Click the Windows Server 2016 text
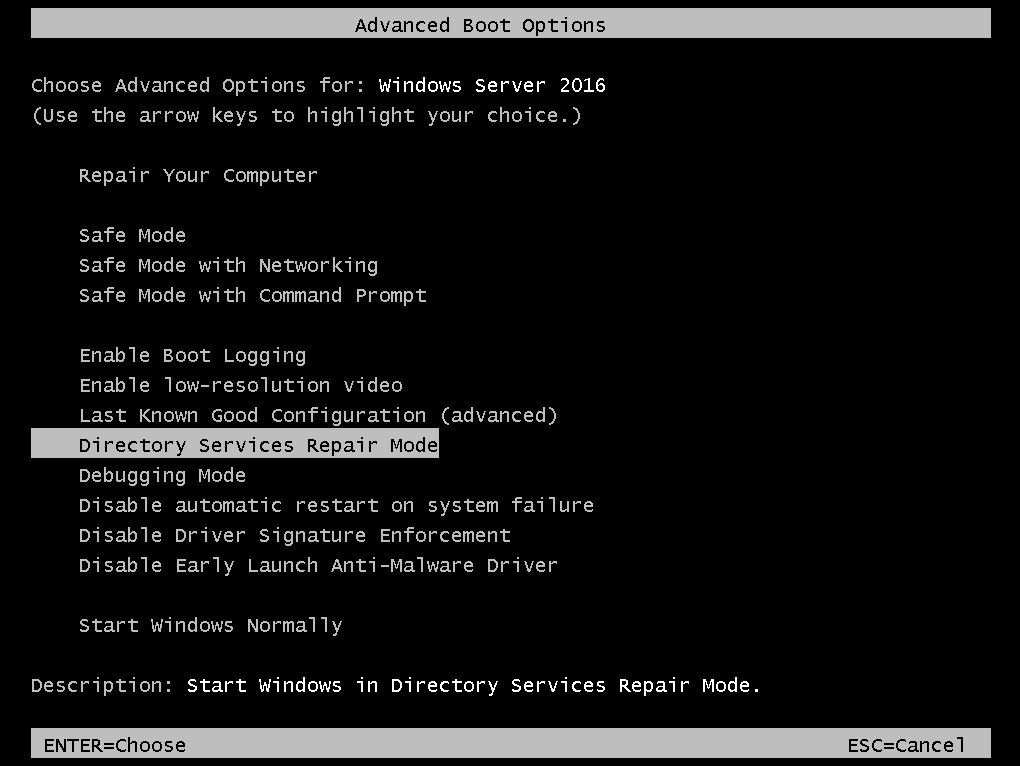Viewport: 1020px width, 766px height. [492, 86]
